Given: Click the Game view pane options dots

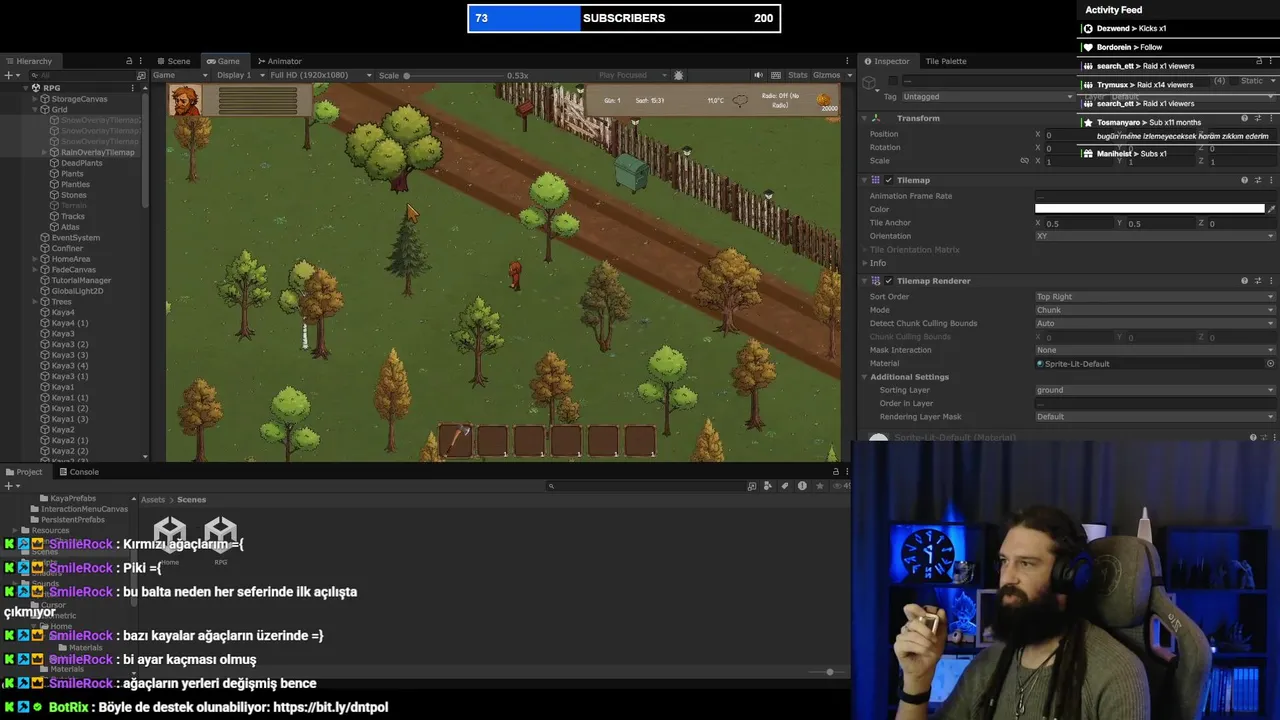Looking at the screenshot, I should tap(848, 61).
